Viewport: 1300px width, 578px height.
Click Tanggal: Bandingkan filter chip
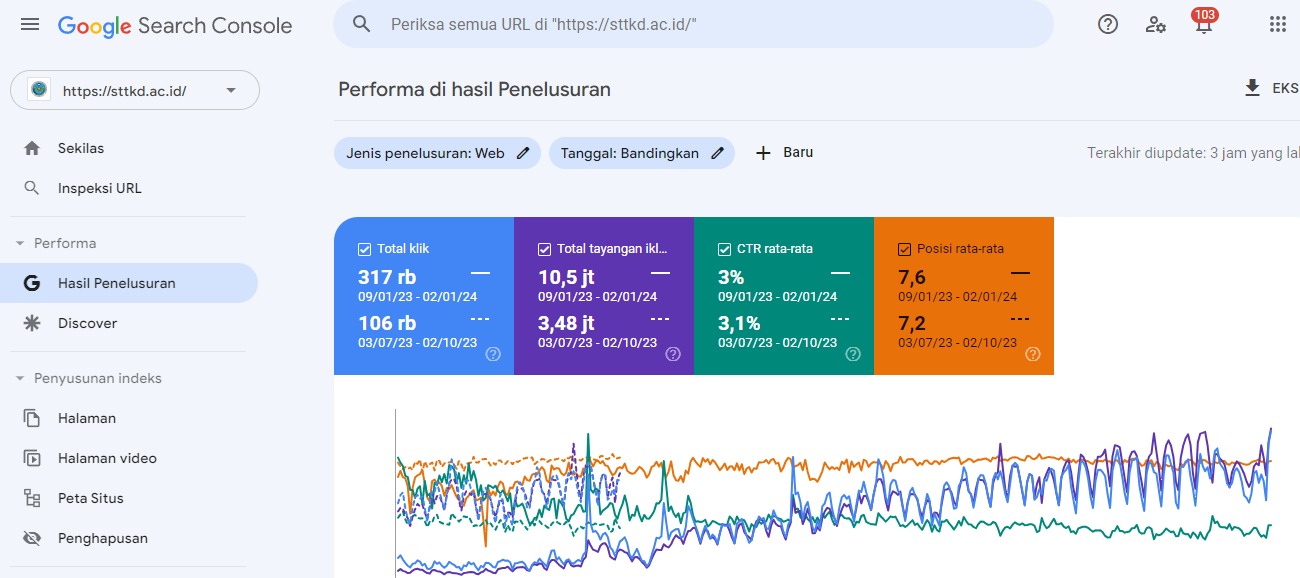642,153
